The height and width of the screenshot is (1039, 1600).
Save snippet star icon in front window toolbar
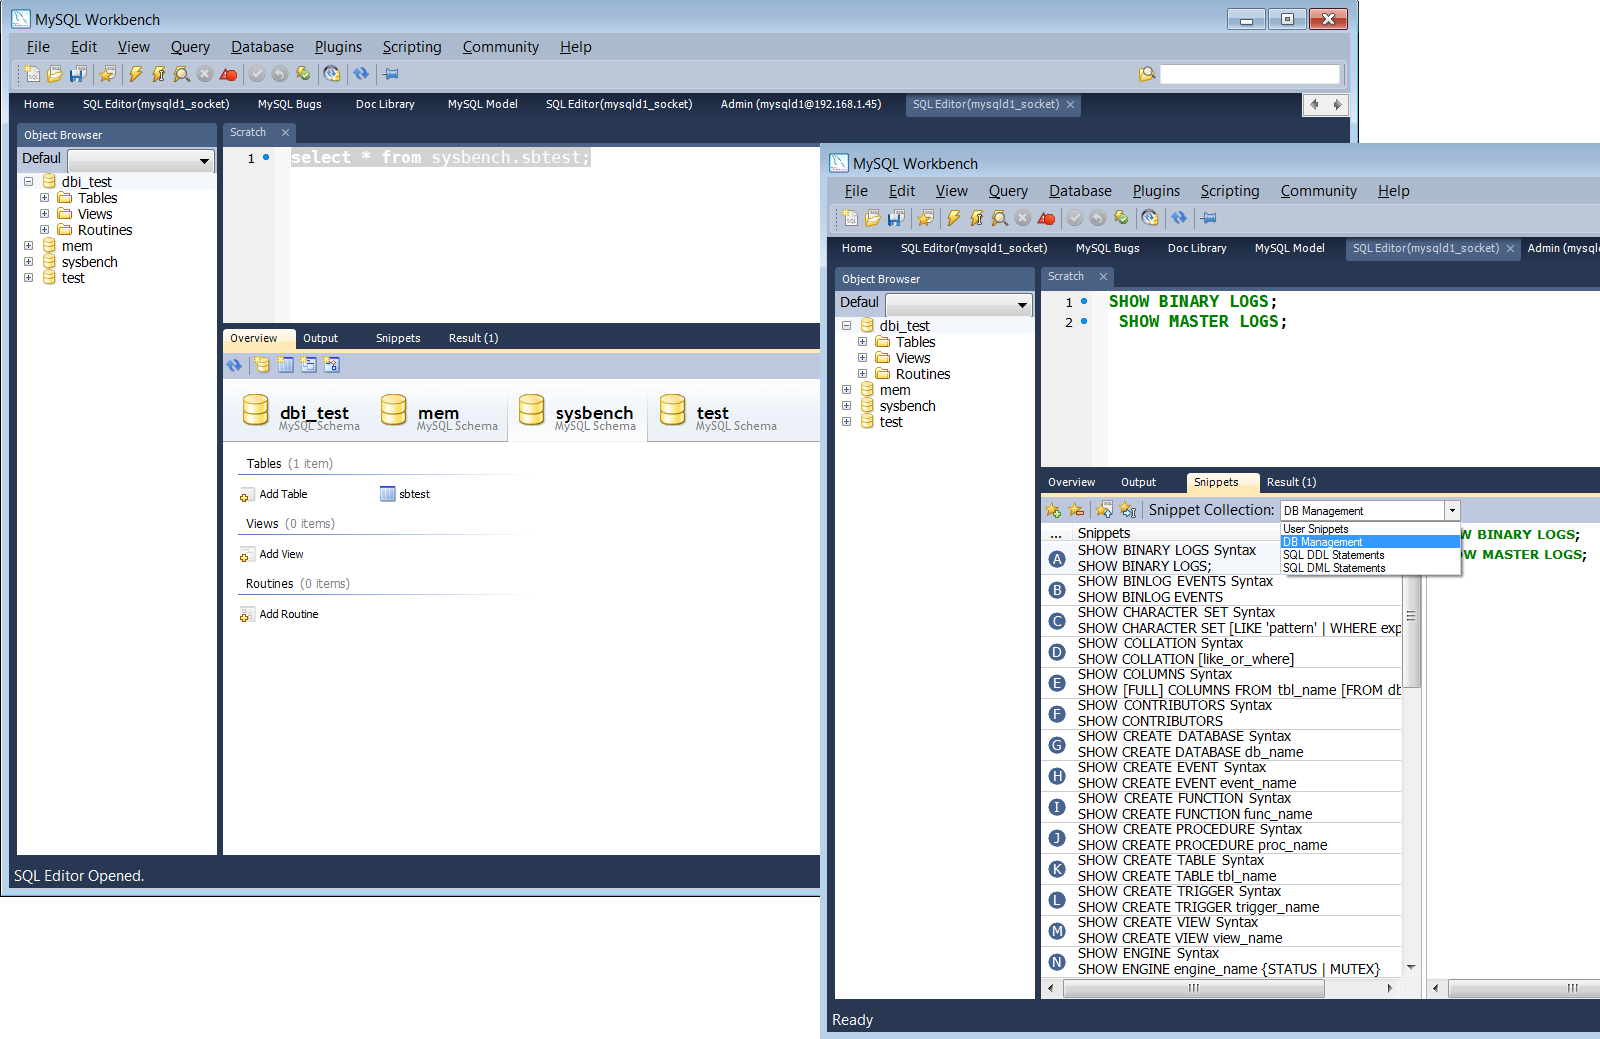tap(925, 218)
